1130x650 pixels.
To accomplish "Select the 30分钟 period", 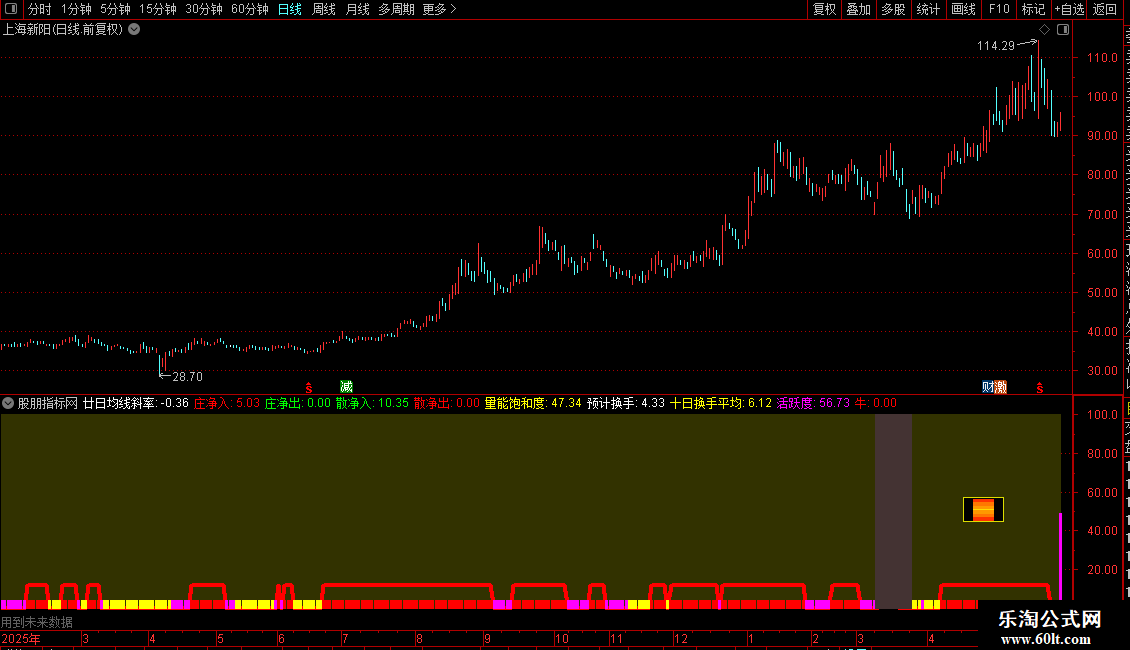I will point(204,9).
